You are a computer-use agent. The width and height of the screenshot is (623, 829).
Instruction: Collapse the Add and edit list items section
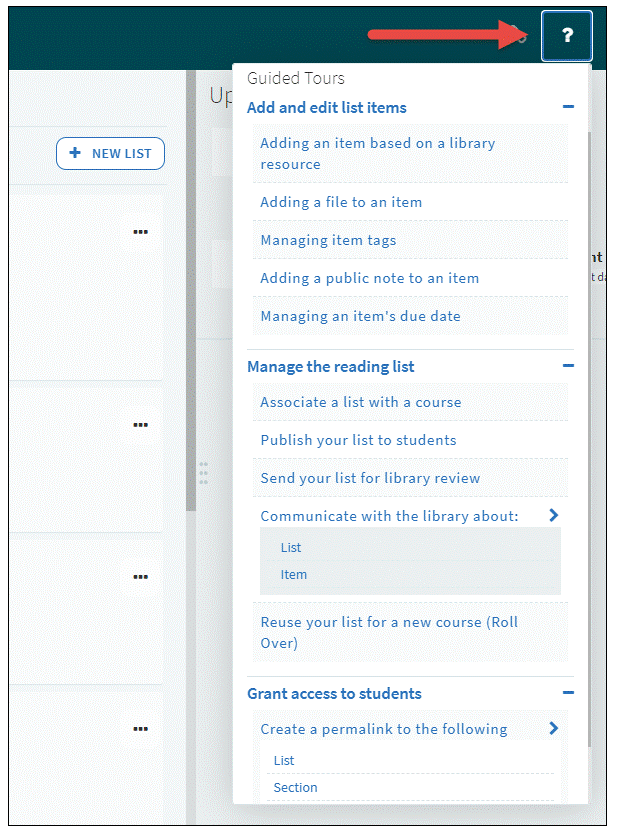569,107
